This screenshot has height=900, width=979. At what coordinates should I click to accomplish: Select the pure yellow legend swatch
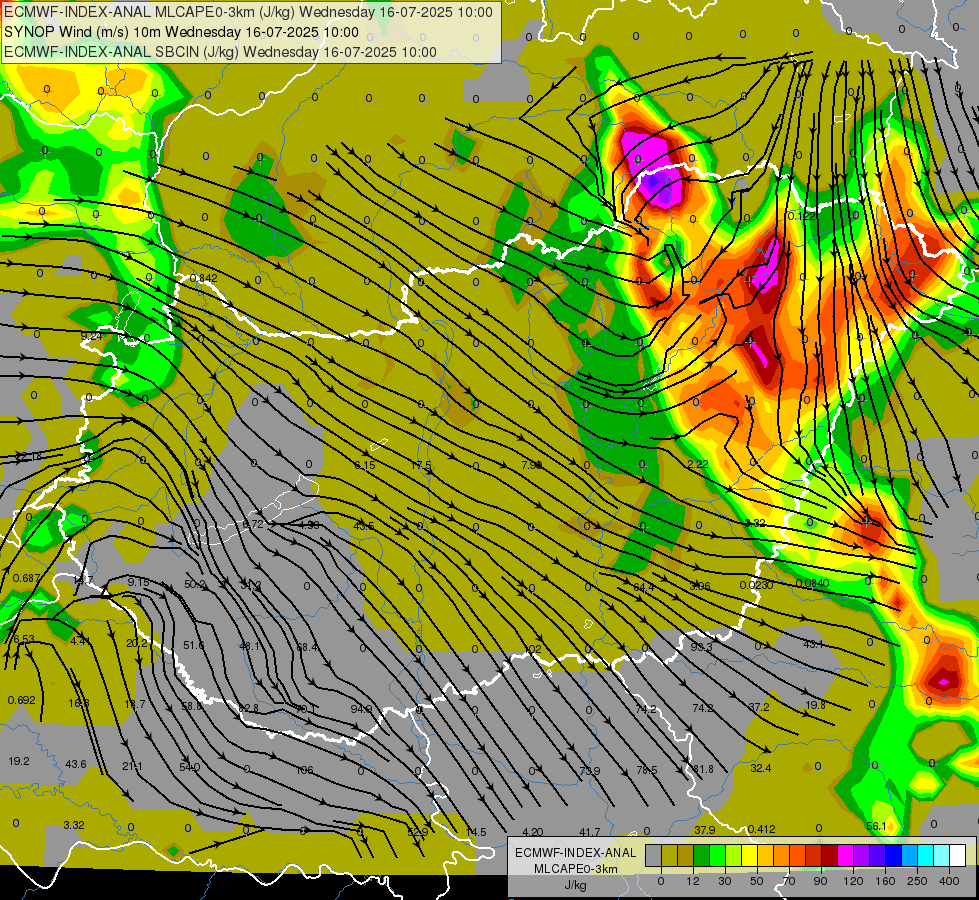[749, 856]
